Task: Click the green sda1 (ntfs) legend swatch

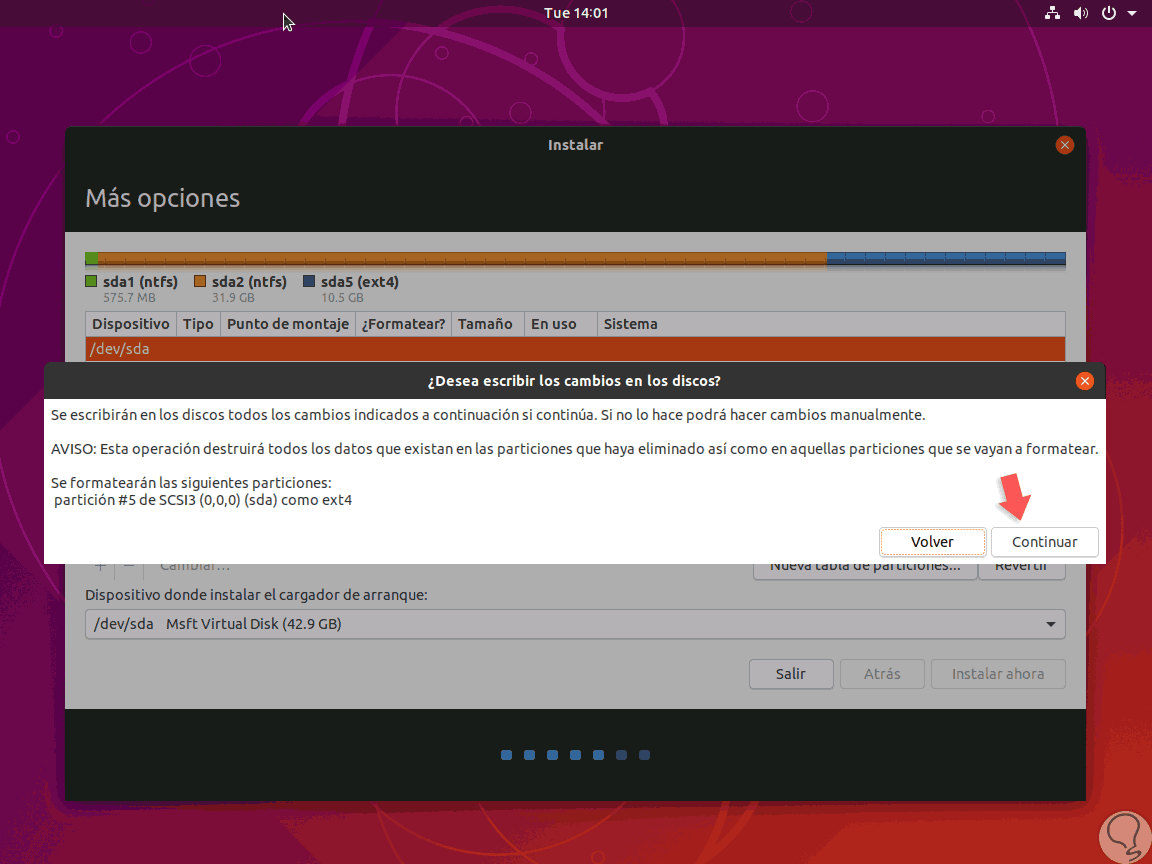Action: pyautogui.click(x=91, y=281)
